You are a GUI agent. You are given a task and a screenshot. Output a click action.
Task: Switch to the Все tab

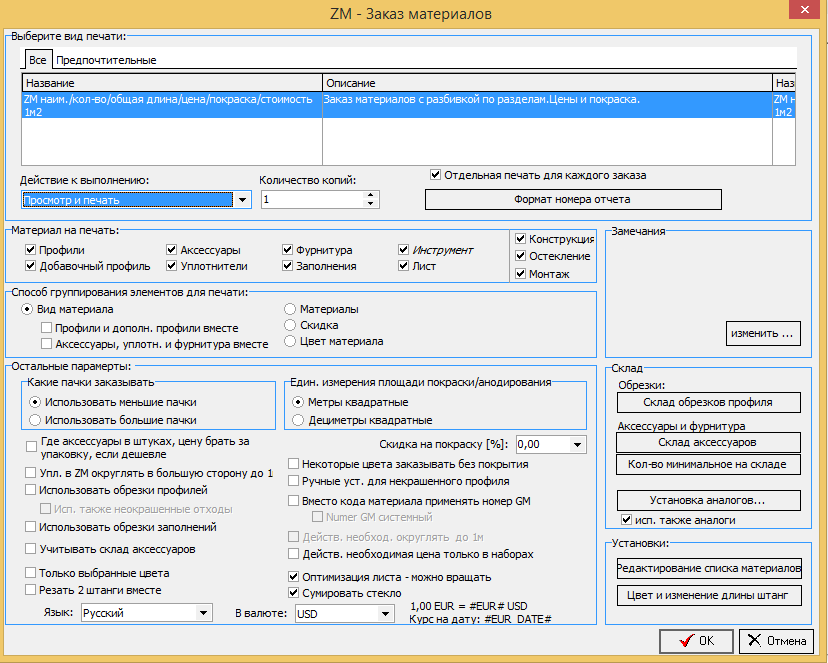coord(37,60)
